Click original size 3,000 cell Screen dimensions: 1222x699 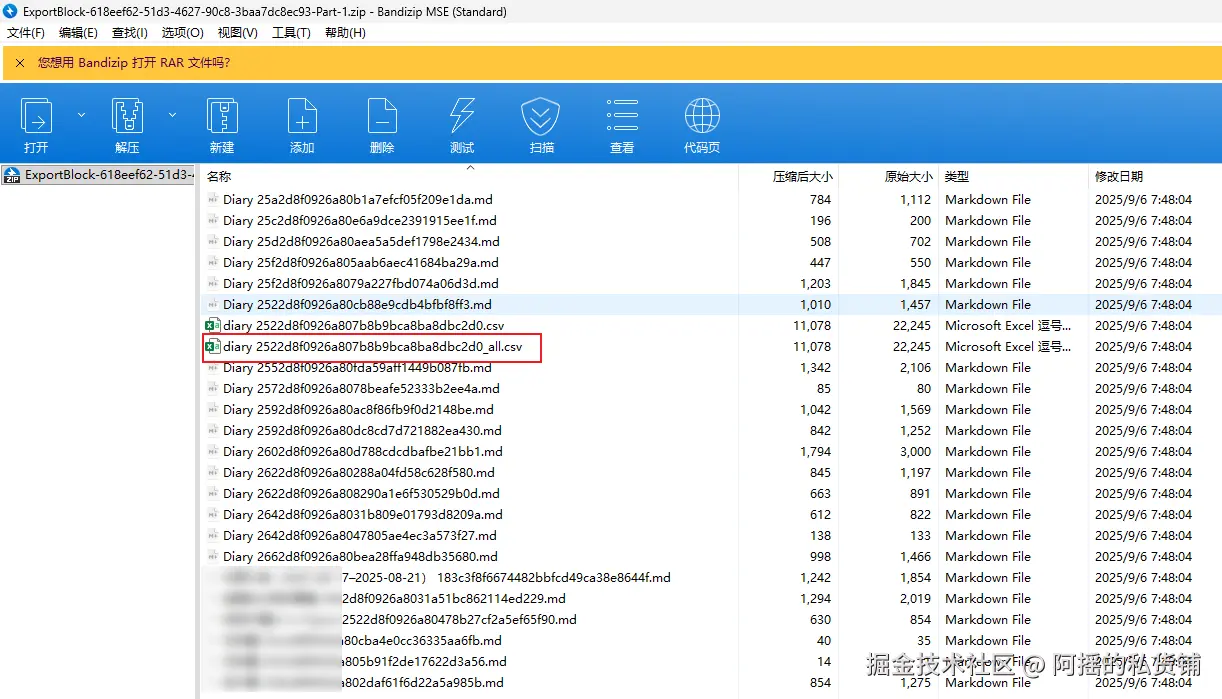tap(915, 452)
